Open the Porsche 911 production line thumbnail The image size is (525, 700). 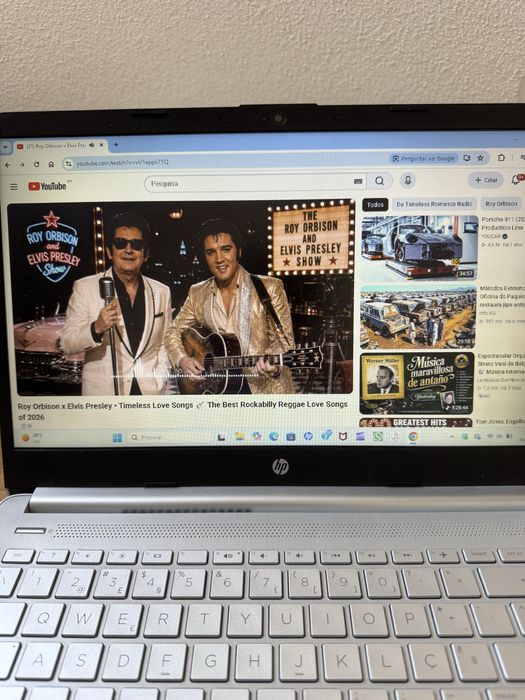click(x=419, y=248)
